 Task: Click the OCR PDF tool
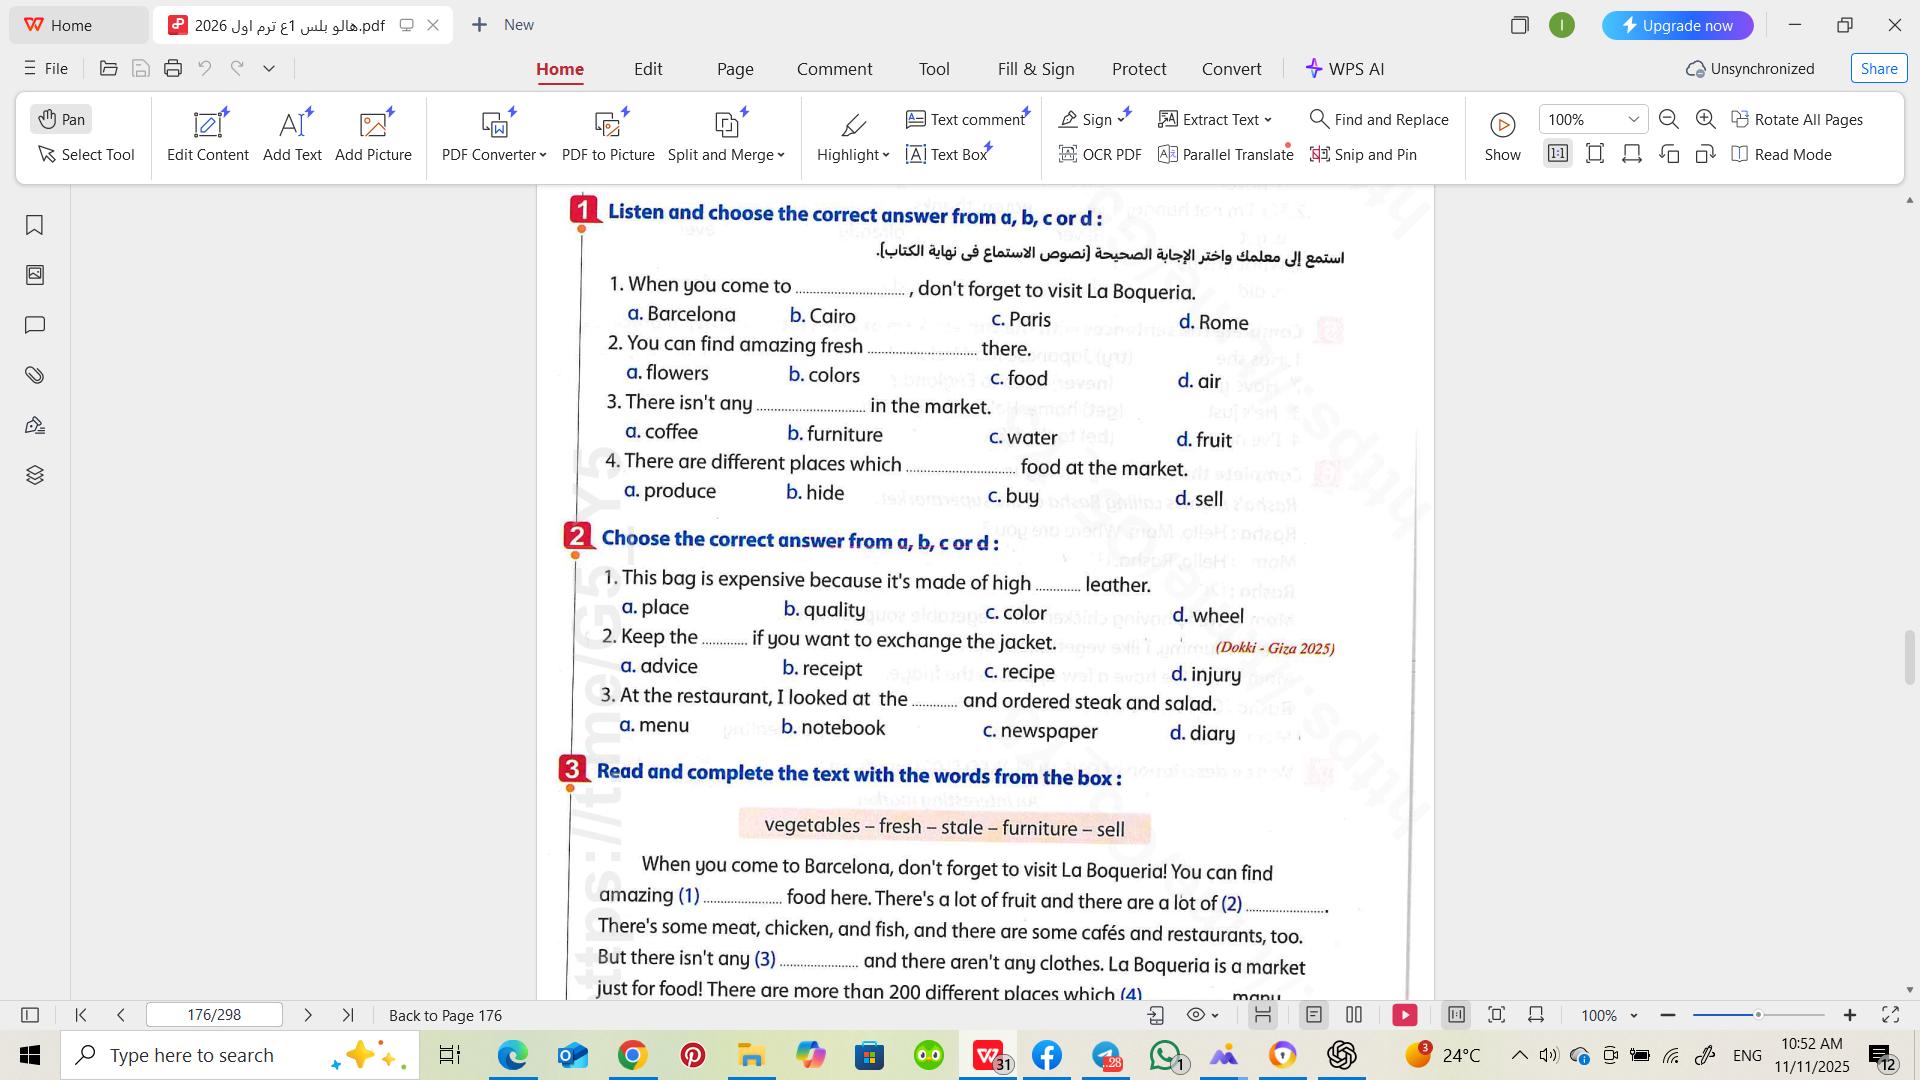point(1099,154)
